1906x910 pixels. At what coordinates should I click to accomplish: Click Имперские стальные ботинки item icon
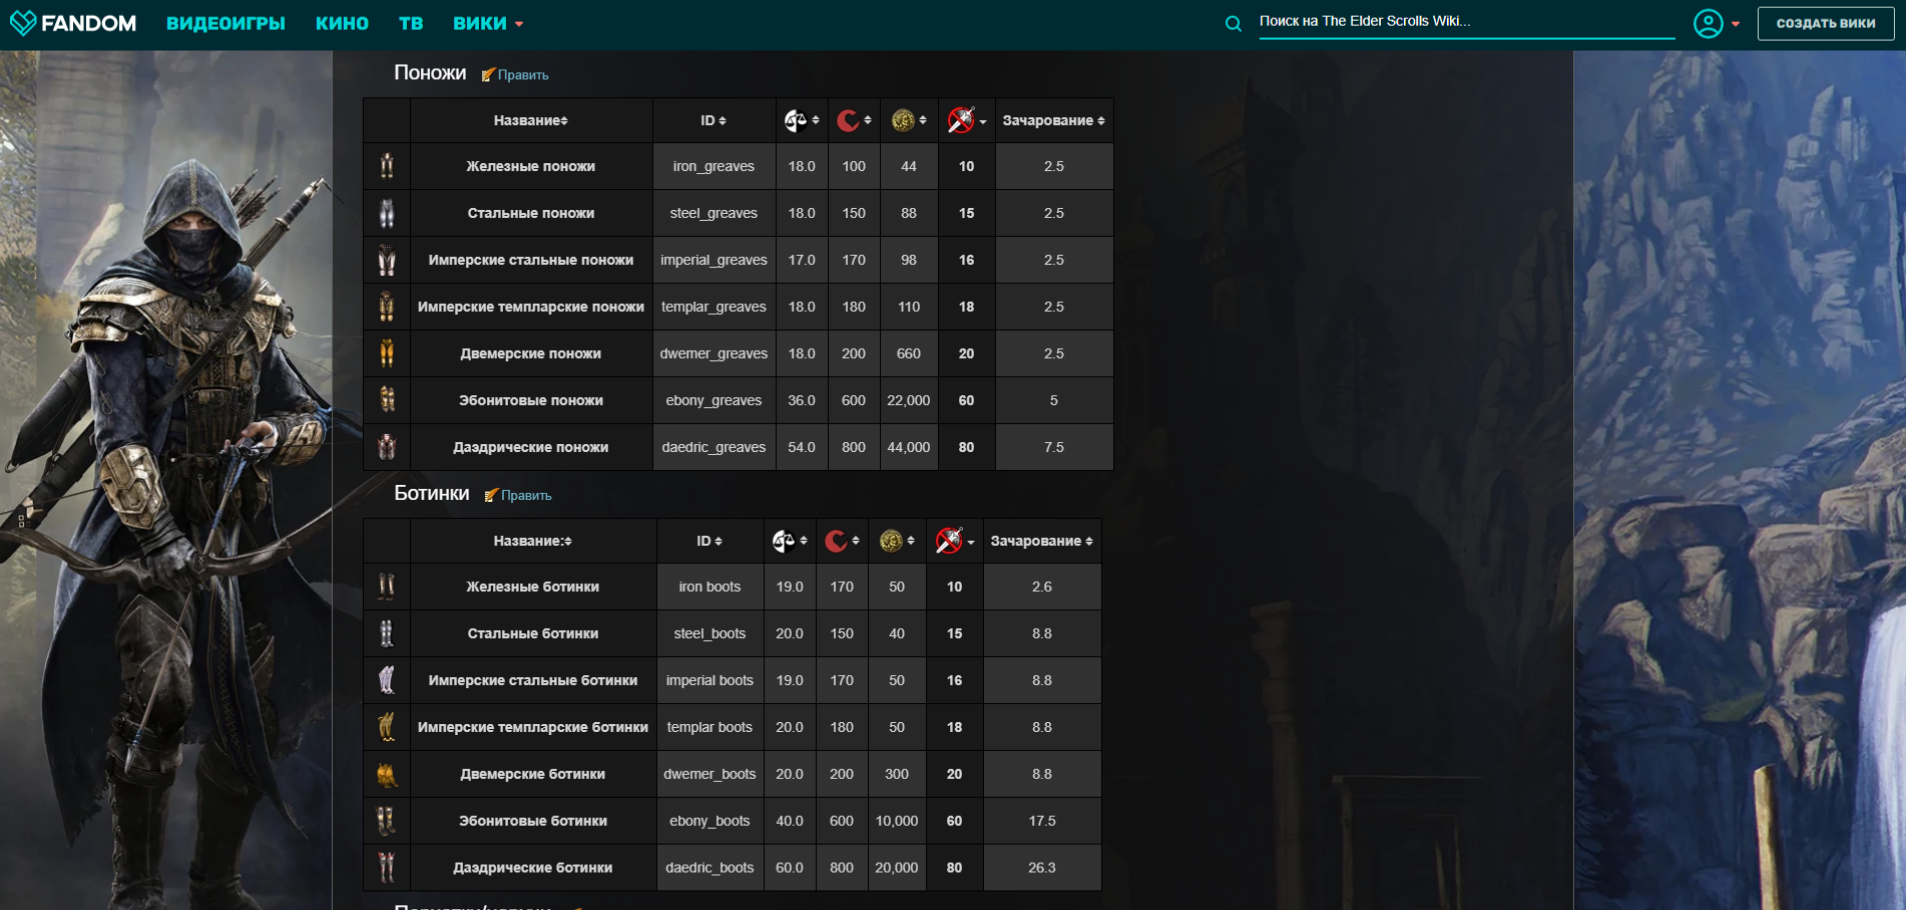(x=387, y=680)
